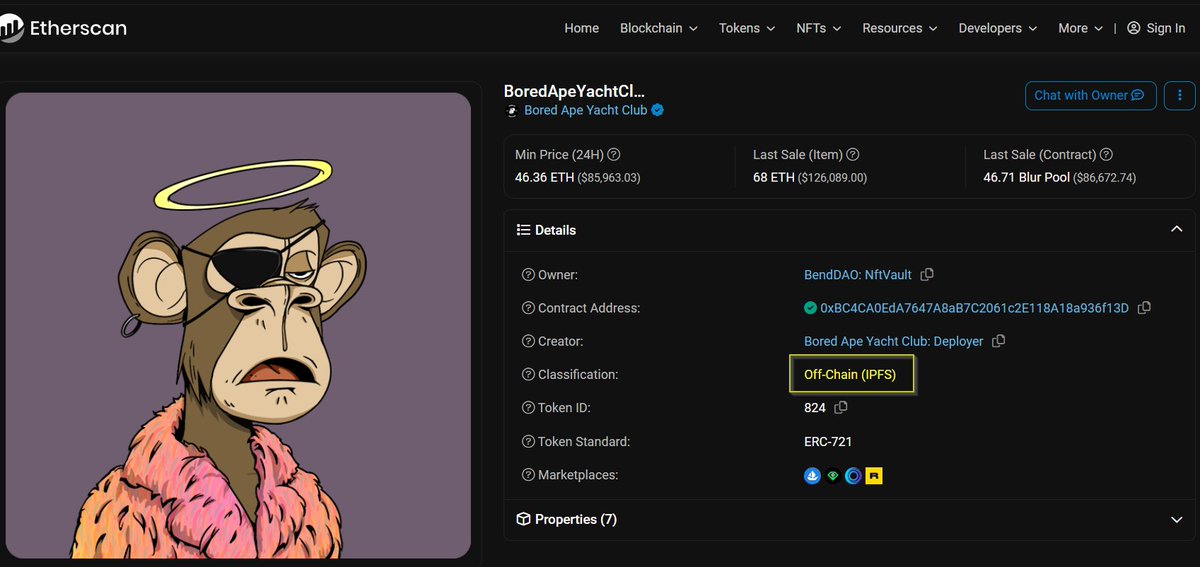
Task: Click the Sign In link
Action: click(1156, 28)
